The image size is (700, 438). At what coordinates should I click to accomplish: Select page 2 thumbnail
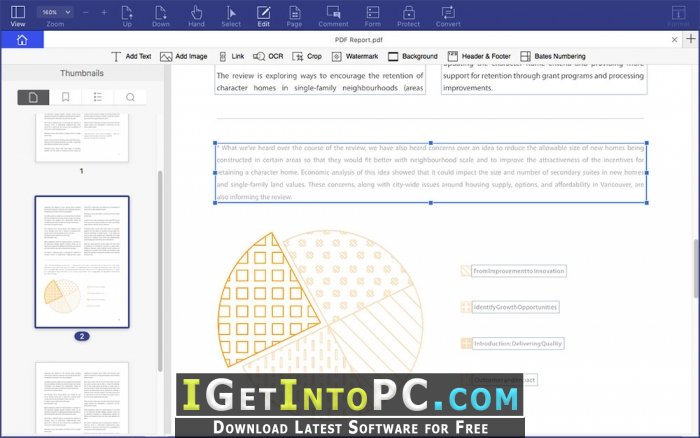(x=82, y=262)
